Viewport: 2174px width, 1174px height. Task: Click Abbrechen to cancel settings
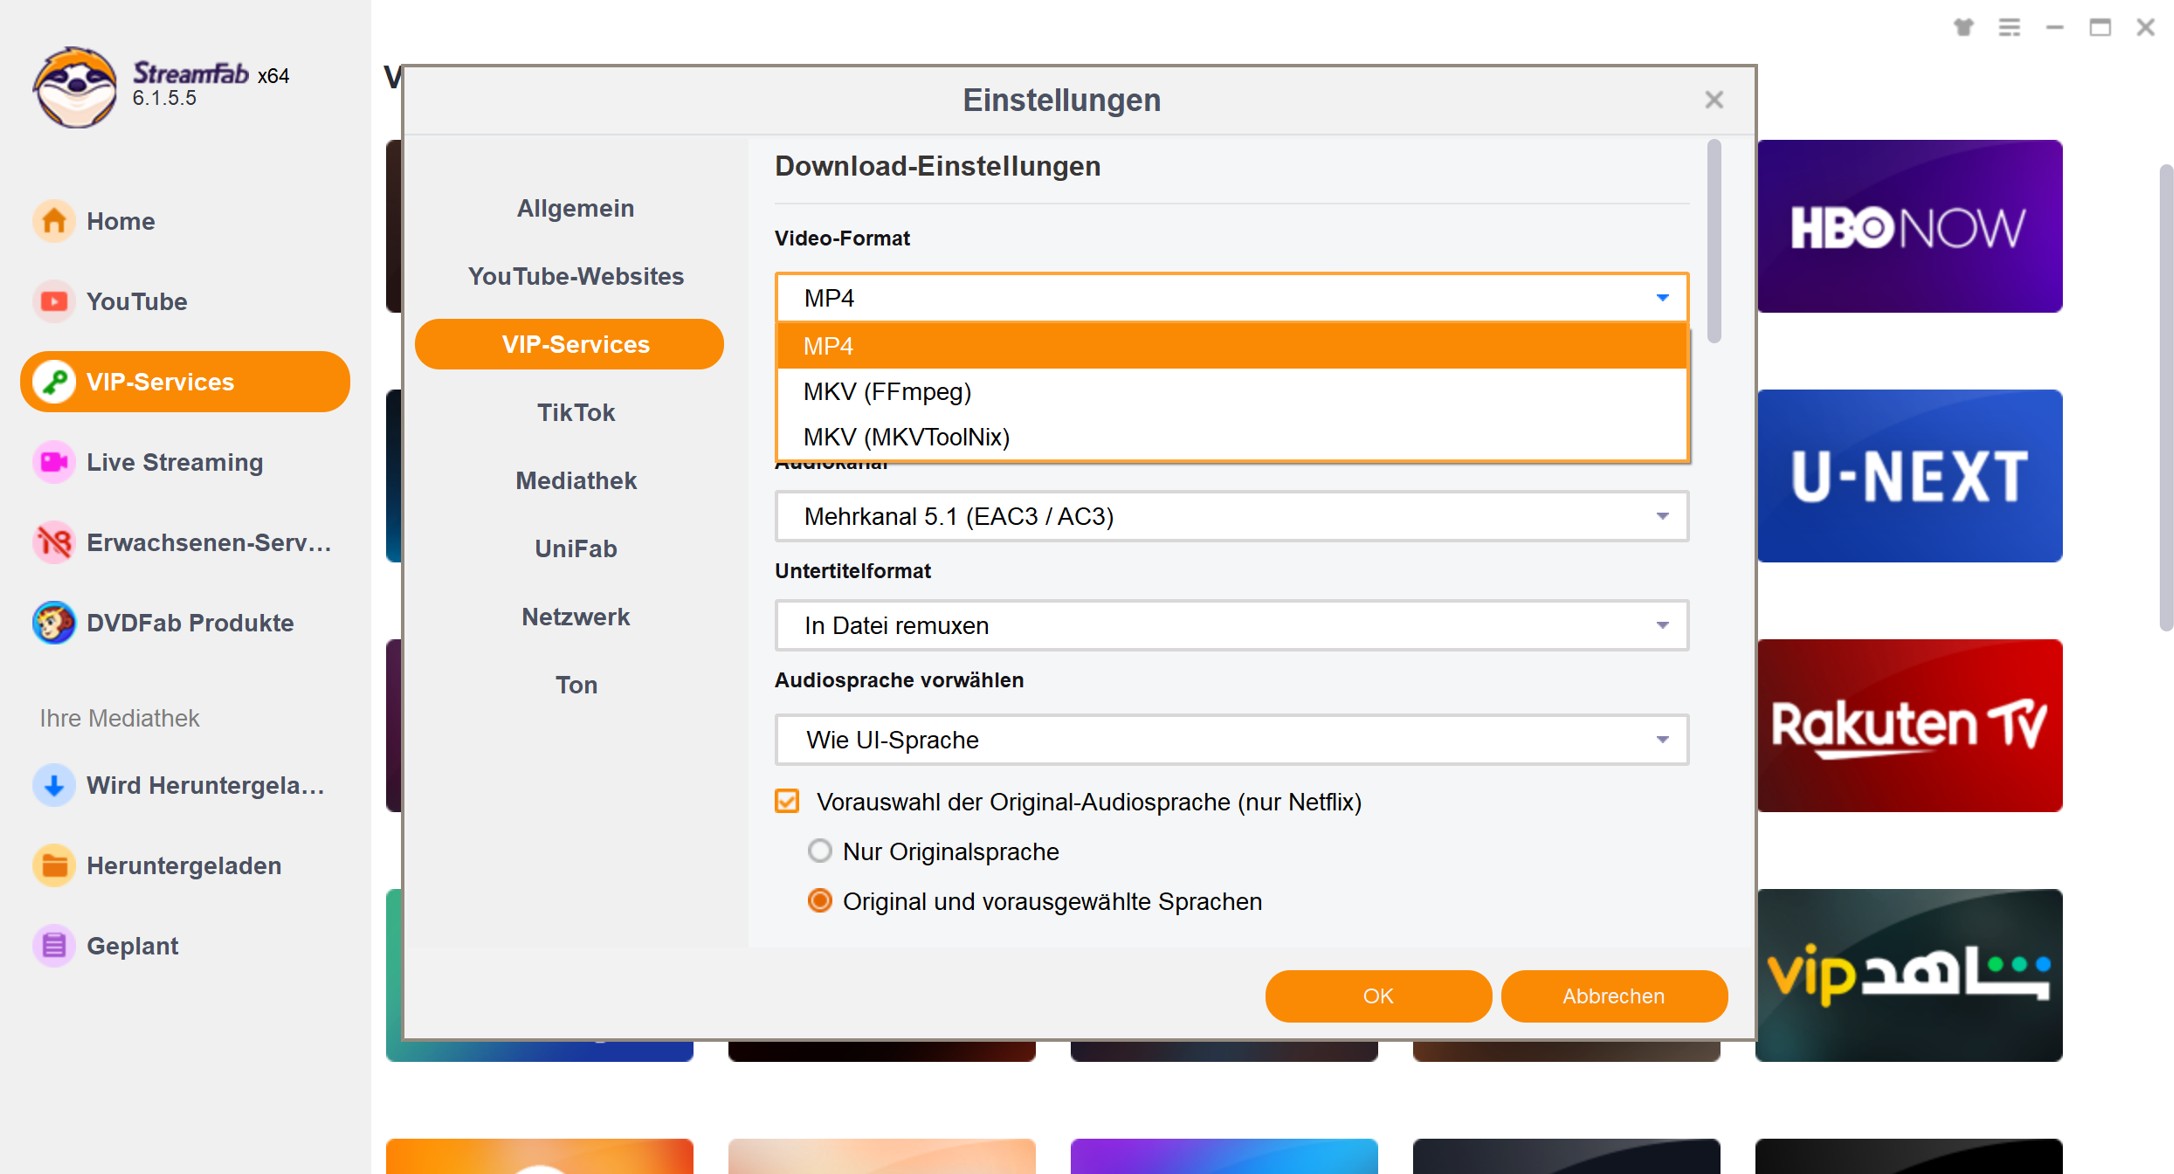coord(1614,996)
